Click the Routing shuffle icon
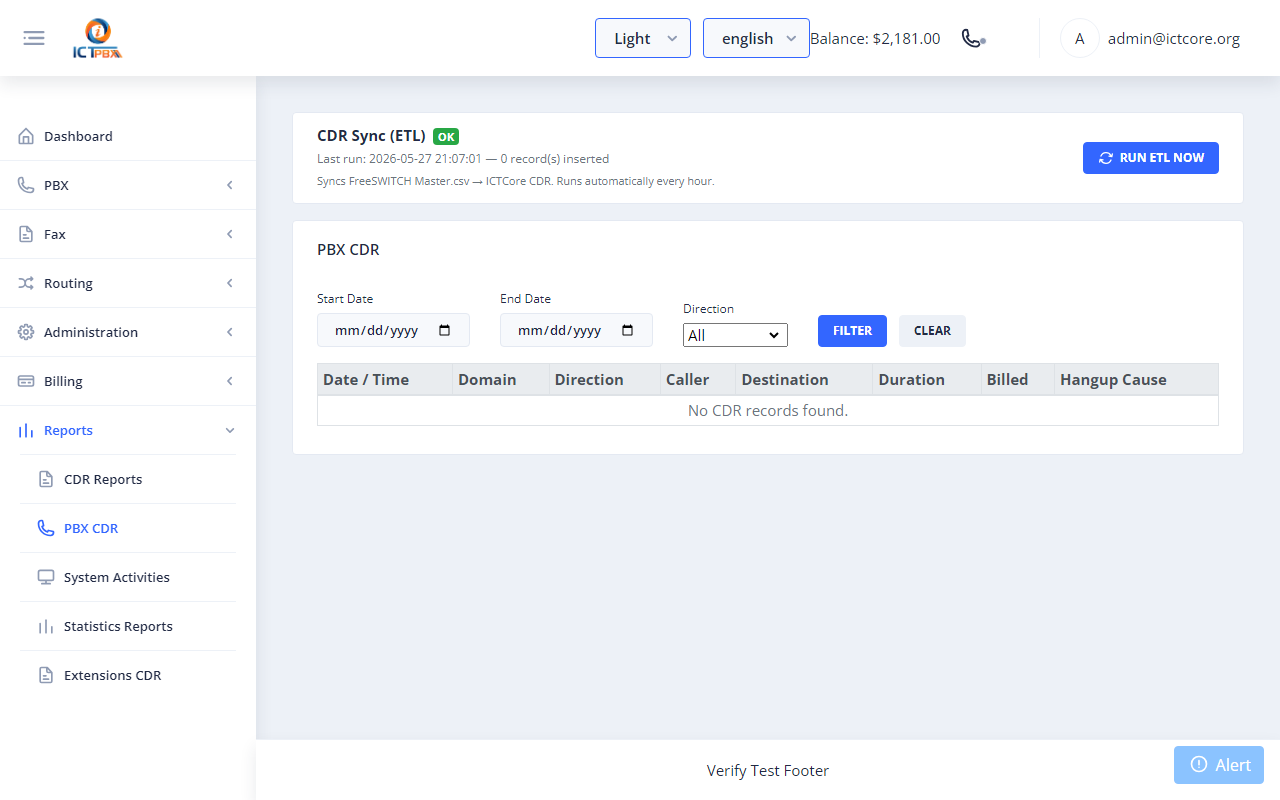 [x=26, y=283]
